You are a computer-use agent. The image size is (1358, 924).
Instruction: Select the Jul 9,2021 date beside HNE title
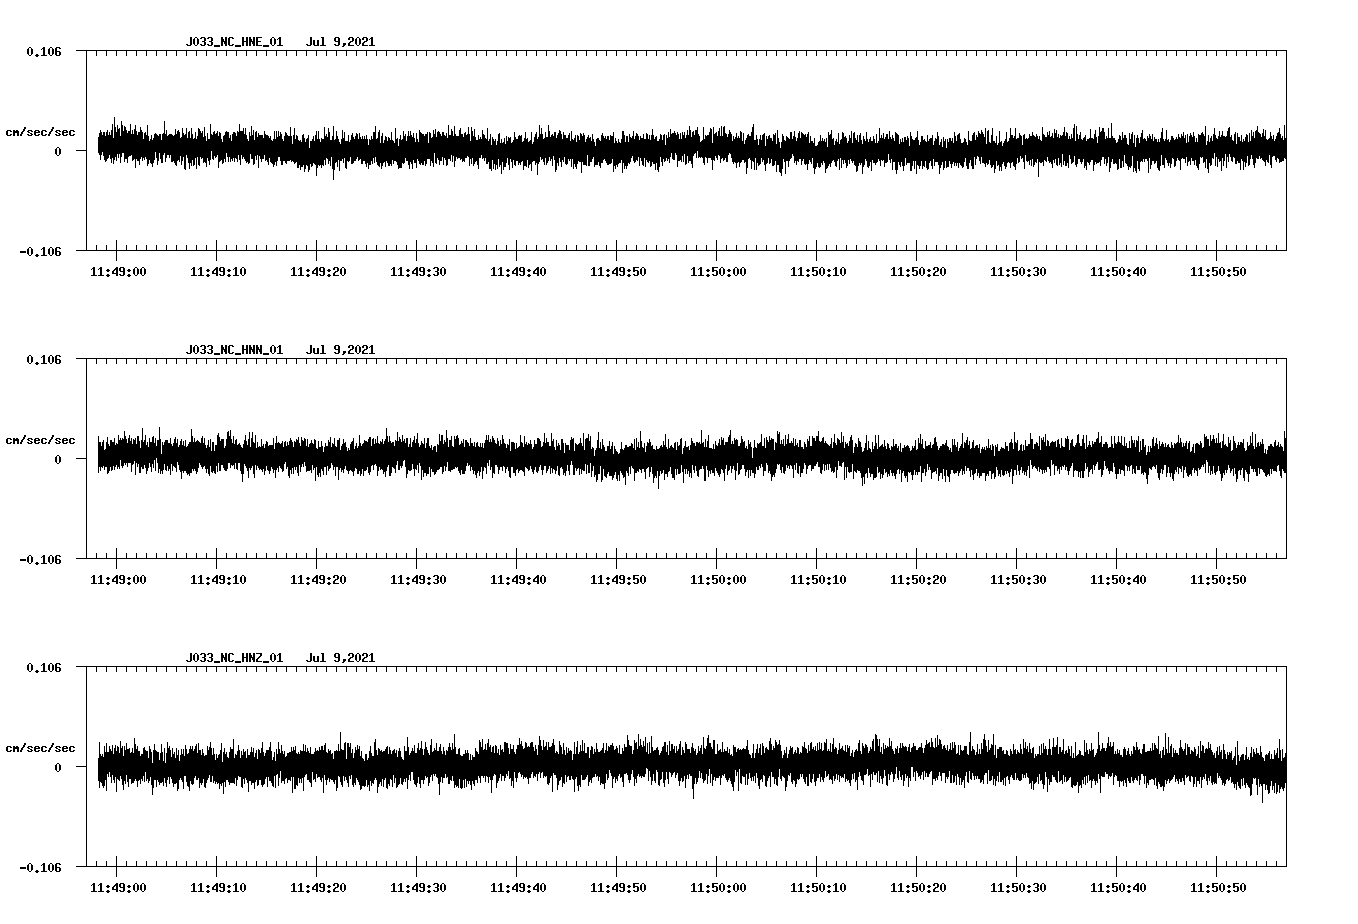click(x=343, y=42)
